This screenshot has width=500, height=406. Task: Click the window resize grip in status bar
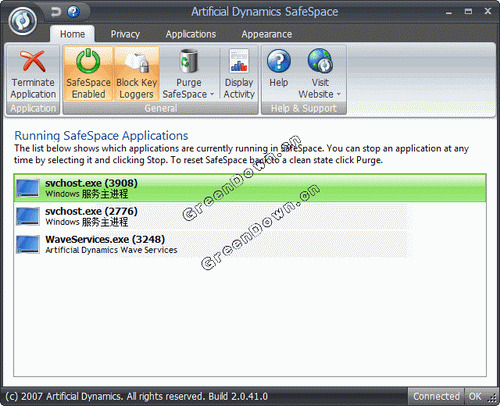point(492,398)
